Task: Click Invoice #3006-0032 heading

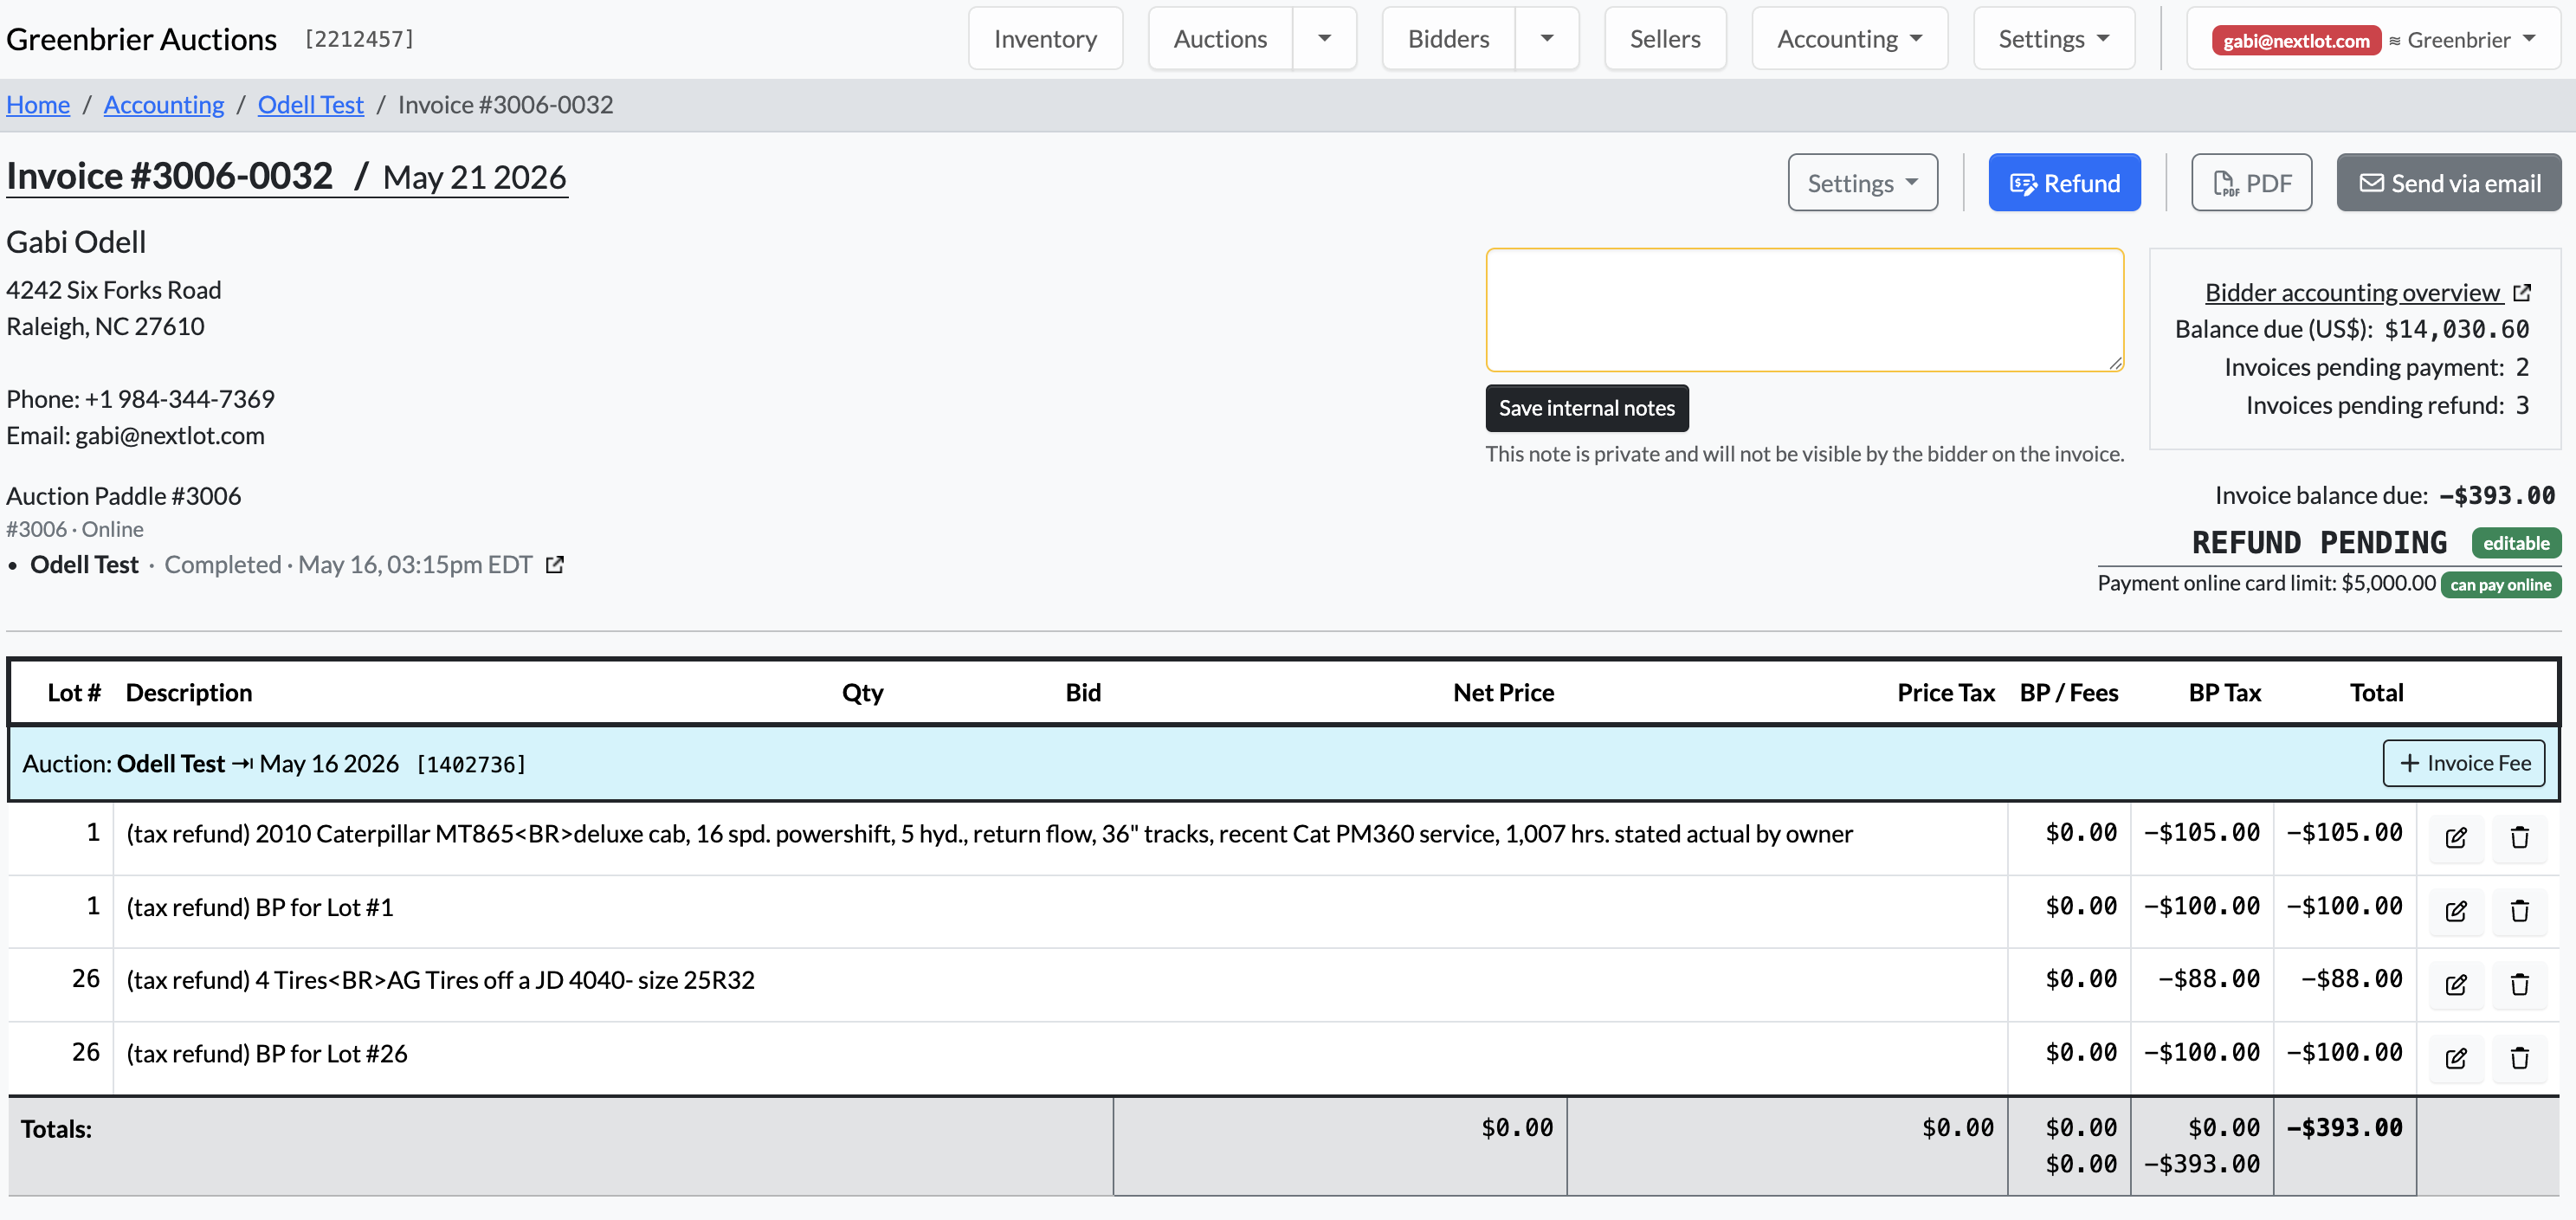Action: (169, 176)
